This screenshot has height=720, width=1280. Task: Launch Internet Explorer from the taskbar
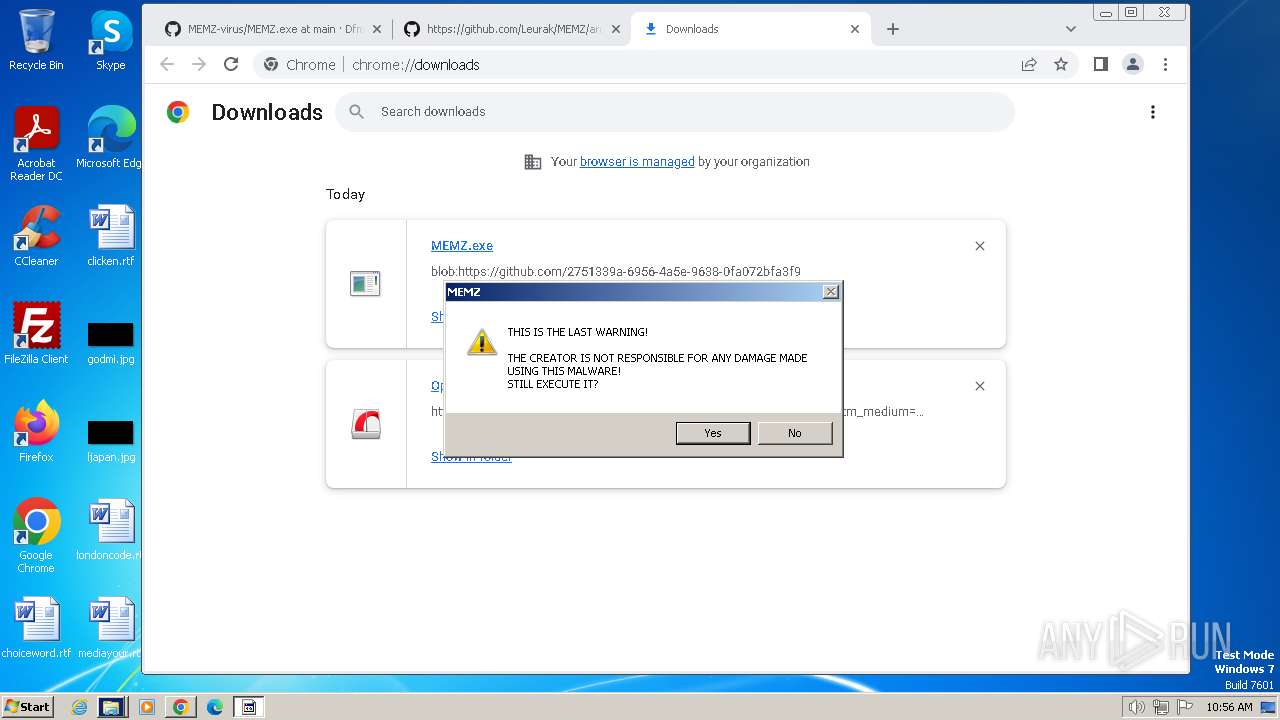pyautogui.click(x=80, y=707)
